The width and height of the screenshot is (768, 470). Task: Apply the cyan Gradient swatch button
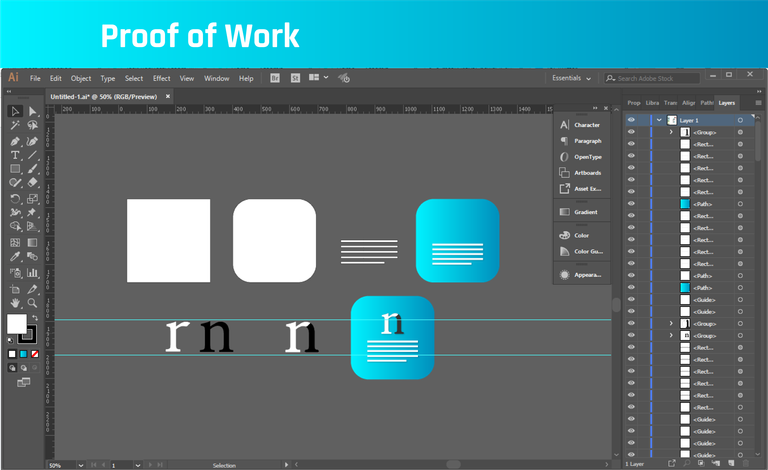click(x=24, y=353)
